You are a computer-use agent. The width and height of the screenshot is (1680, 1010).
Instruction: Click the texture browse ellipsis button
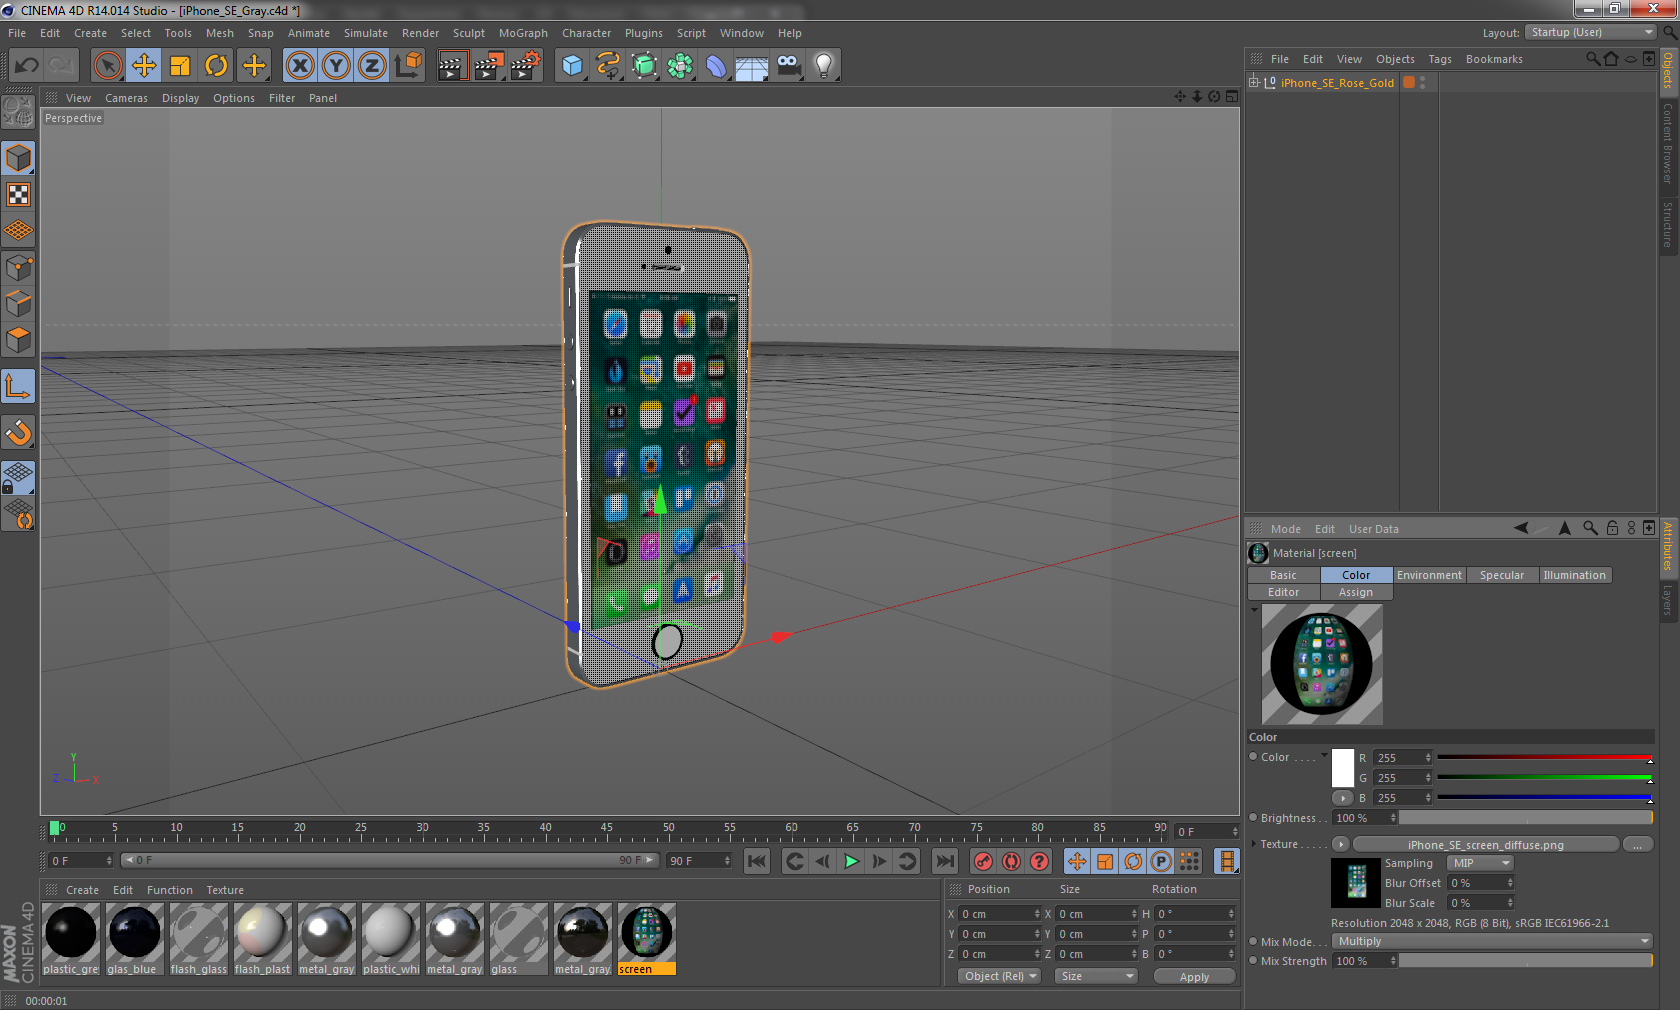(1637, 845)
